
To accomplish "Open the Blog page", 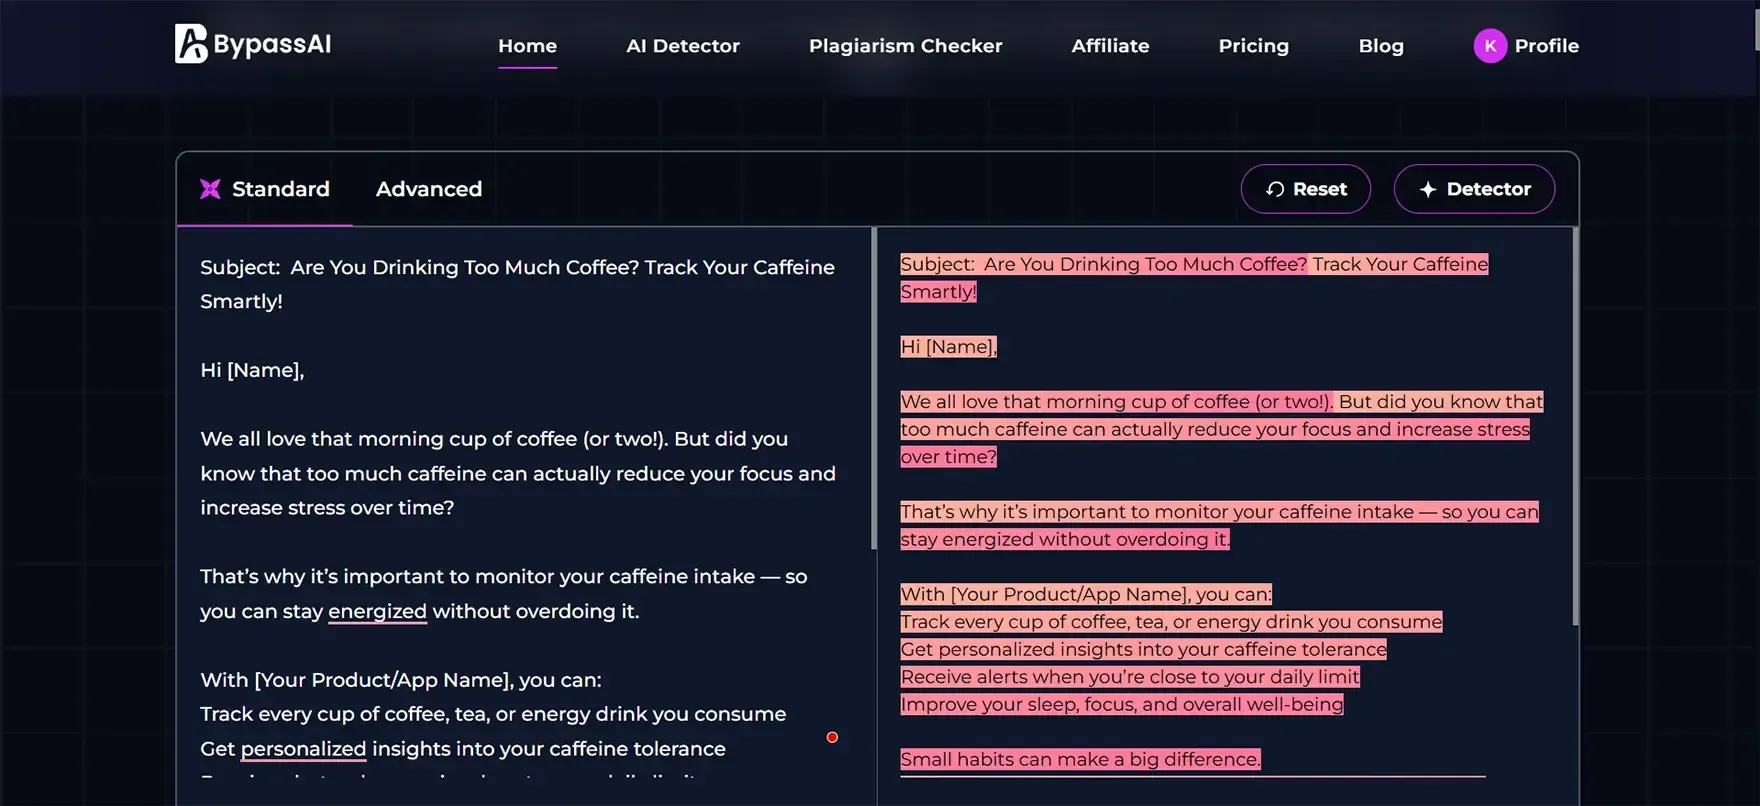I will [1380, 46].
